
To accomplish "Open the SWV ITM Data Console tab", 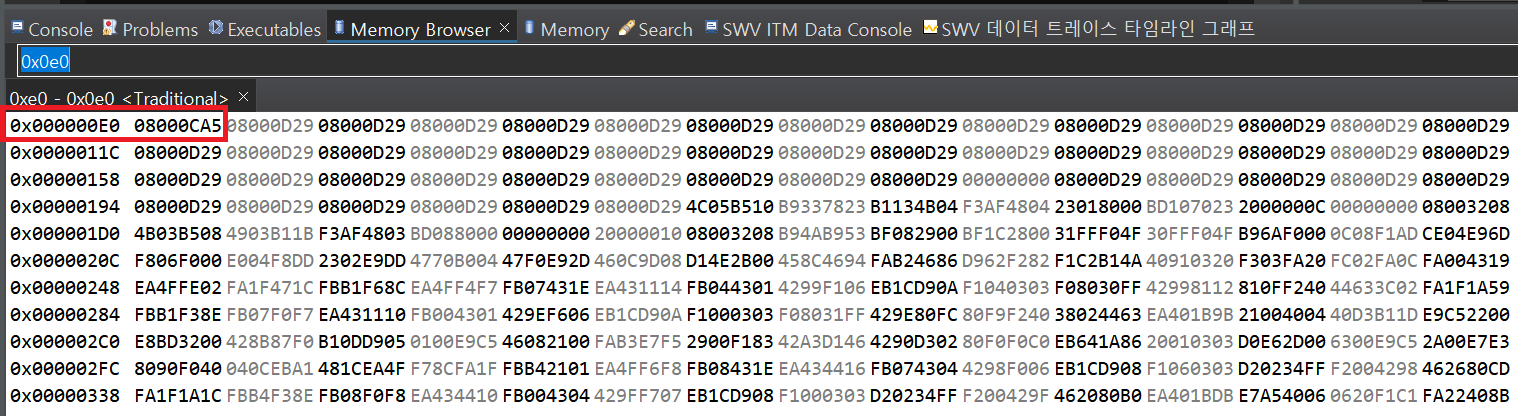I will pyautogui.click(x=808, y=29).
